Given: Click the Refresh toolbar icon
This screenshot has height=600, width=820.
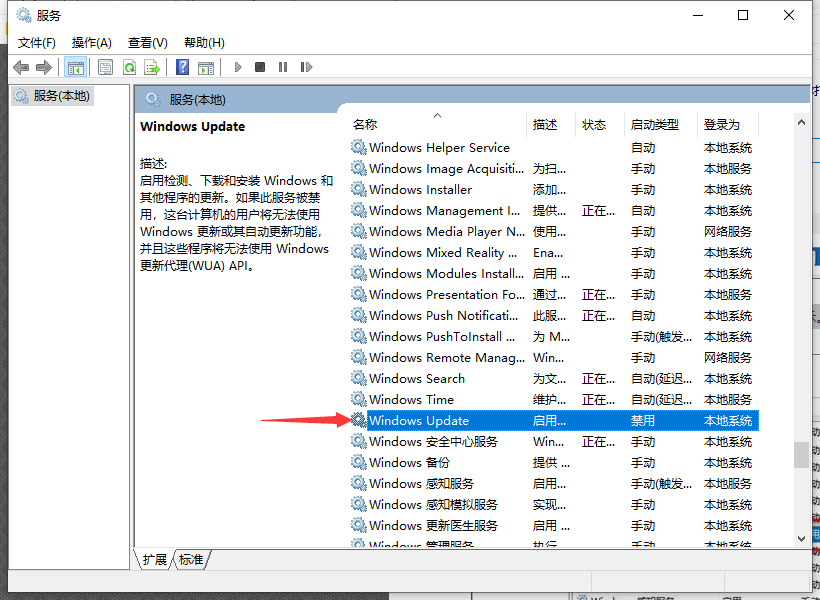Looking at the screenshot, I should coord(129,67).
